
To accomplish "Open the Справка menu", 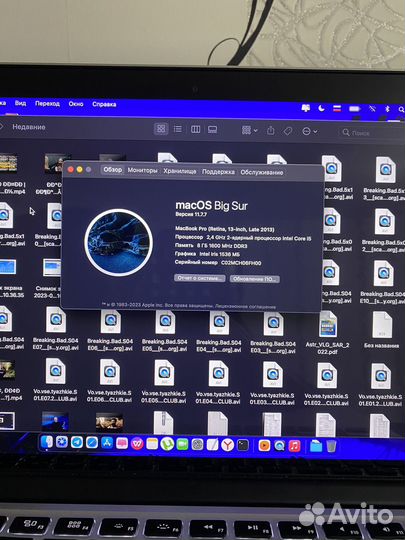I will 104,104.
